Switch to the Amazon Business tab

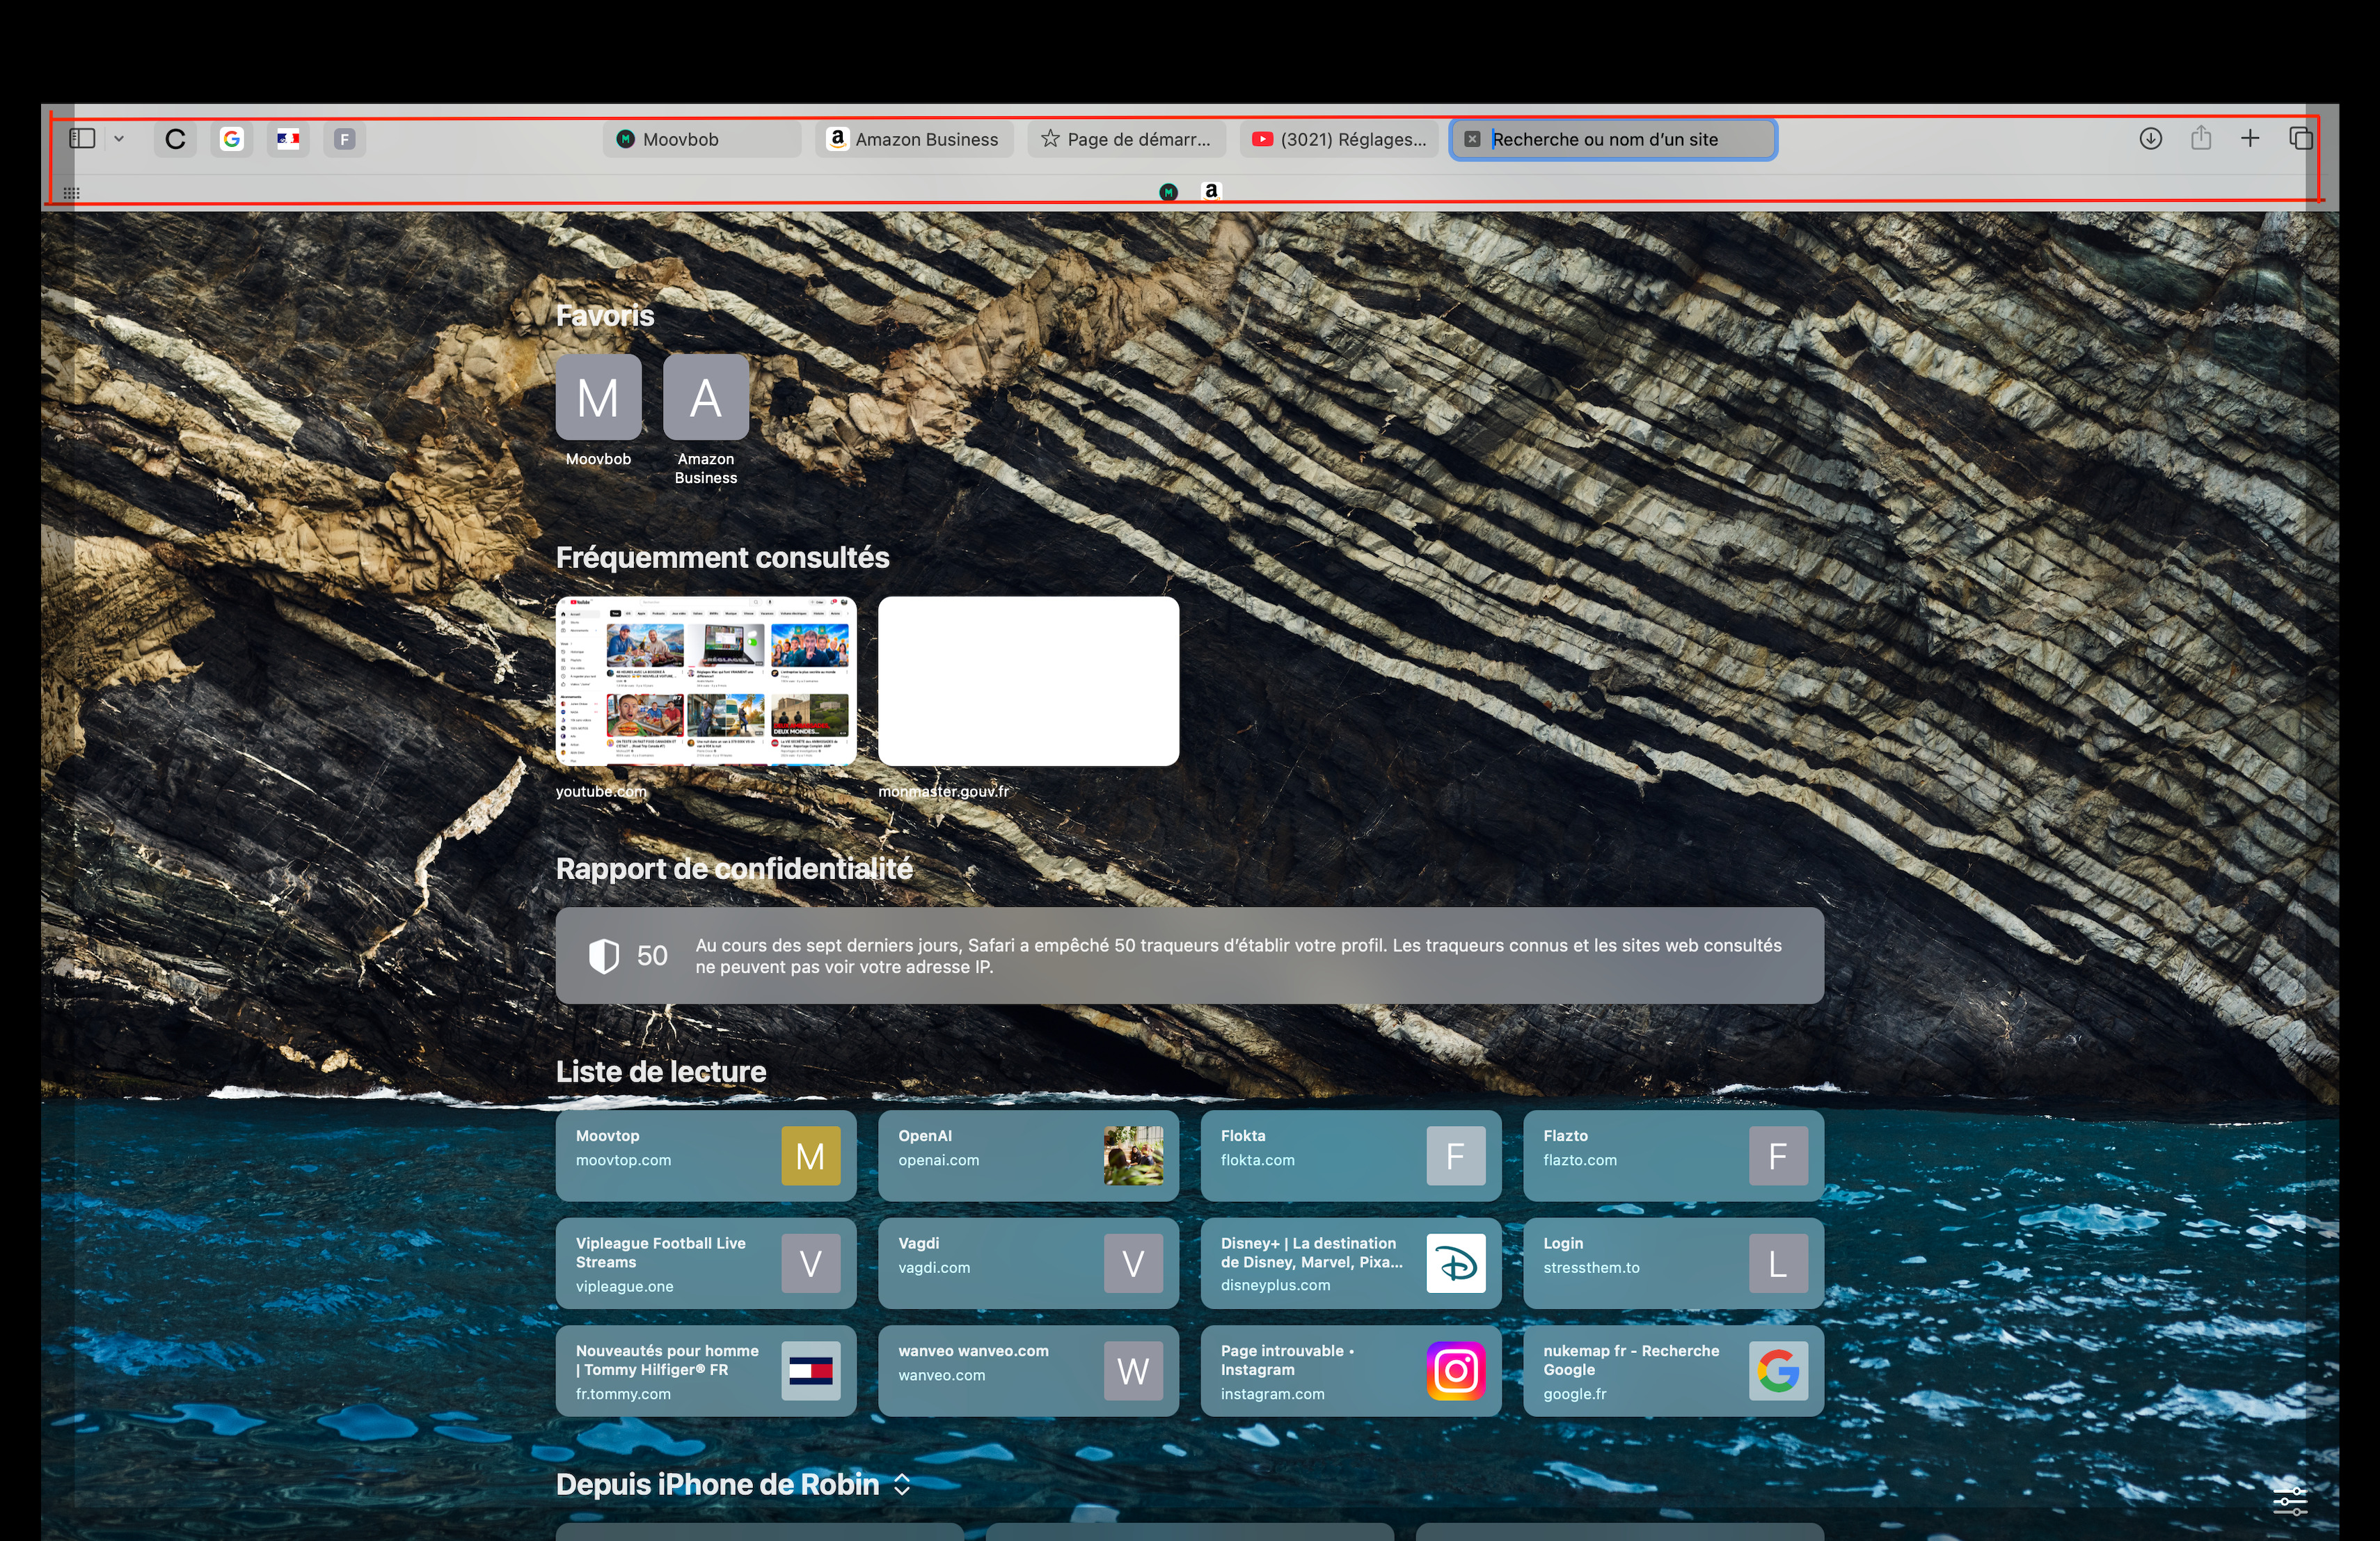pos(914,139)
